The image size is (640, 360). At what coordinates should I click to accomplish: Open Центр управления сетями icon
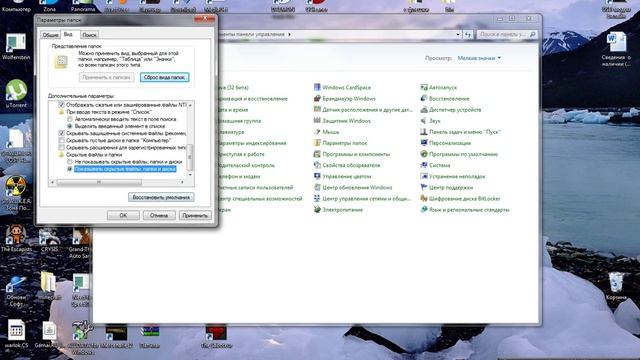click(x=317, y=198)
